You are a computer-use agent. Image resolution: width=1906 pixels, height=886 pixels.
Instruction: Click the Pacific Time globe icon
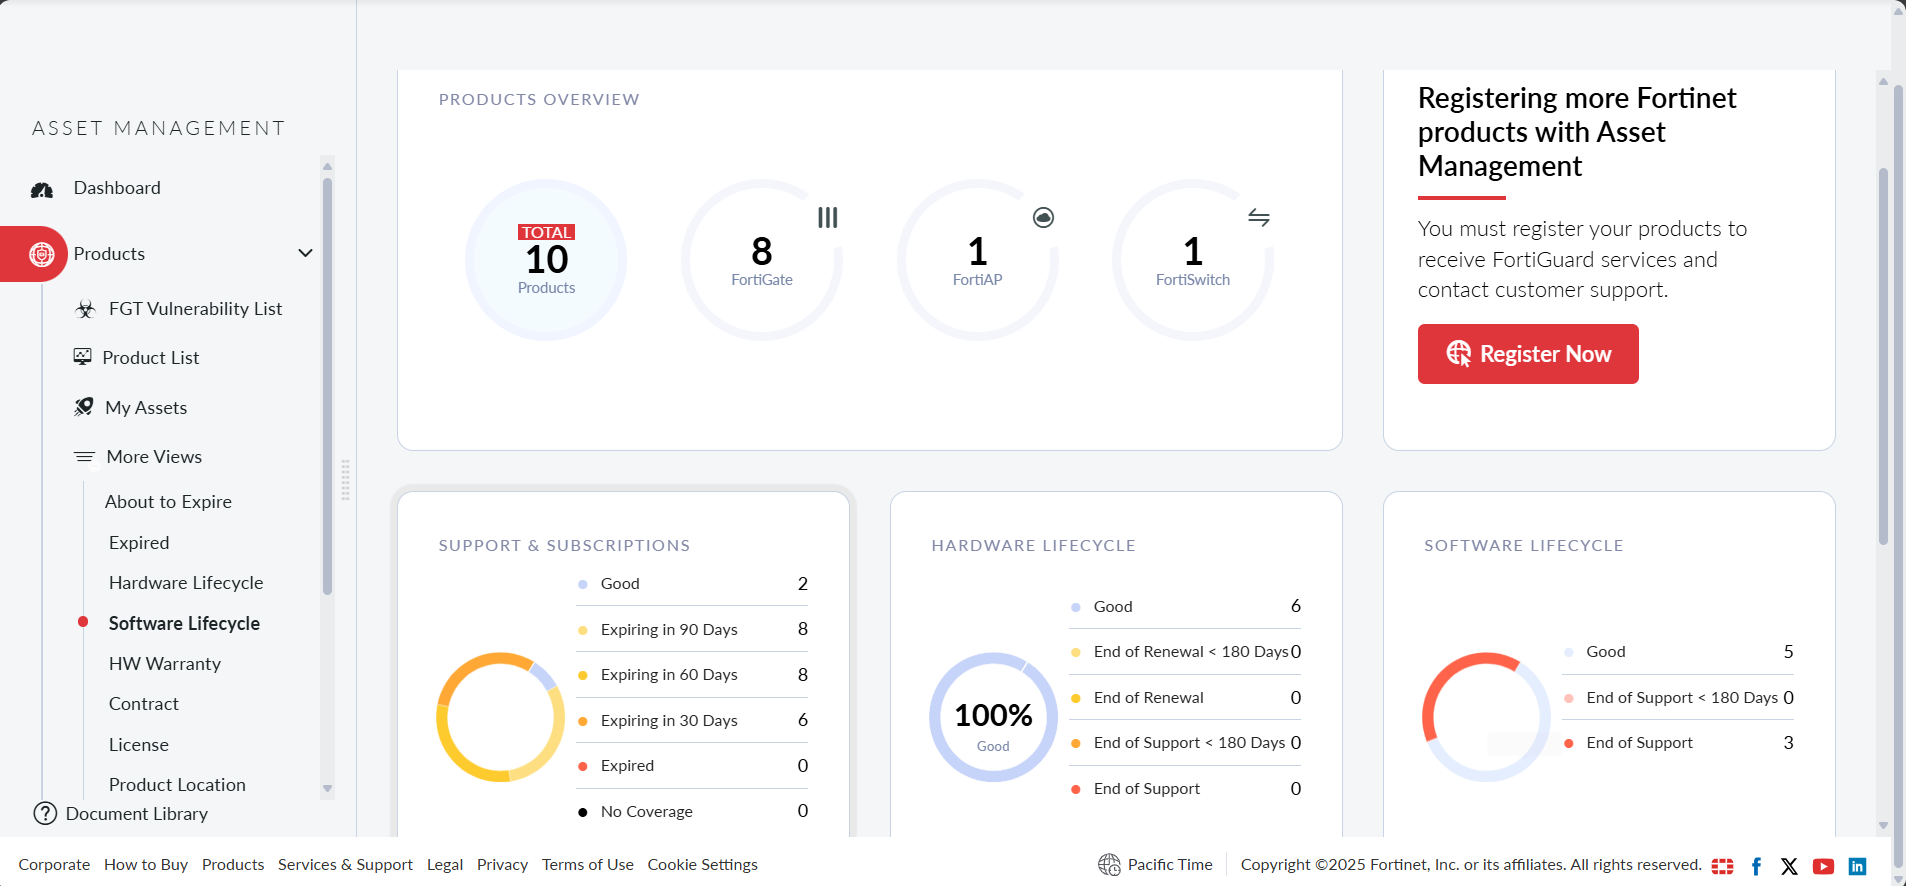click(x=1109, y=865)
